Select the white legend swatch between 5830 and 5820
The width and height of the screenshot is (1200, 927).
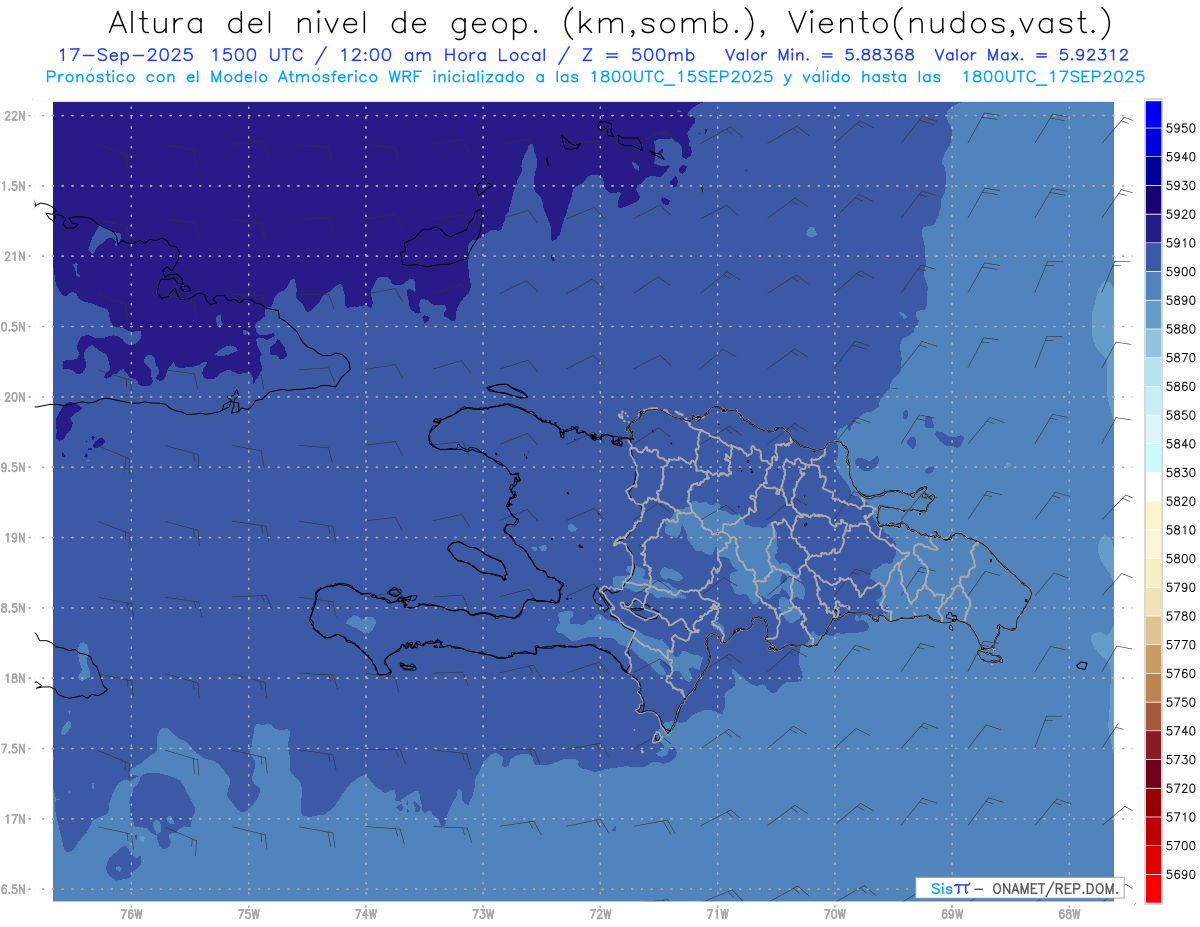click(1153, 487)
